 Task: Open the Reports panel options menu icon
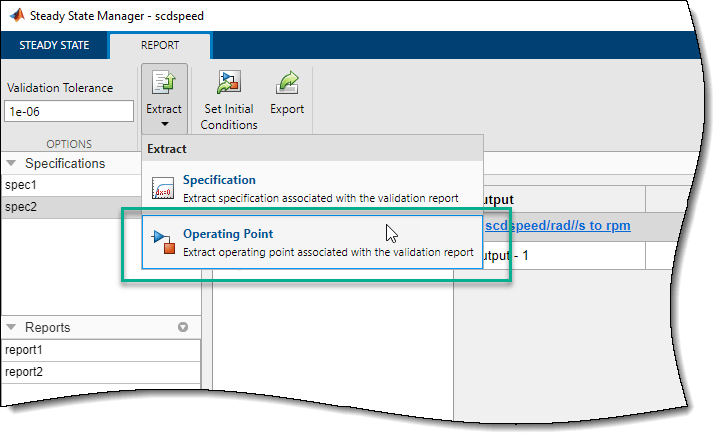(x=183, y=327)
